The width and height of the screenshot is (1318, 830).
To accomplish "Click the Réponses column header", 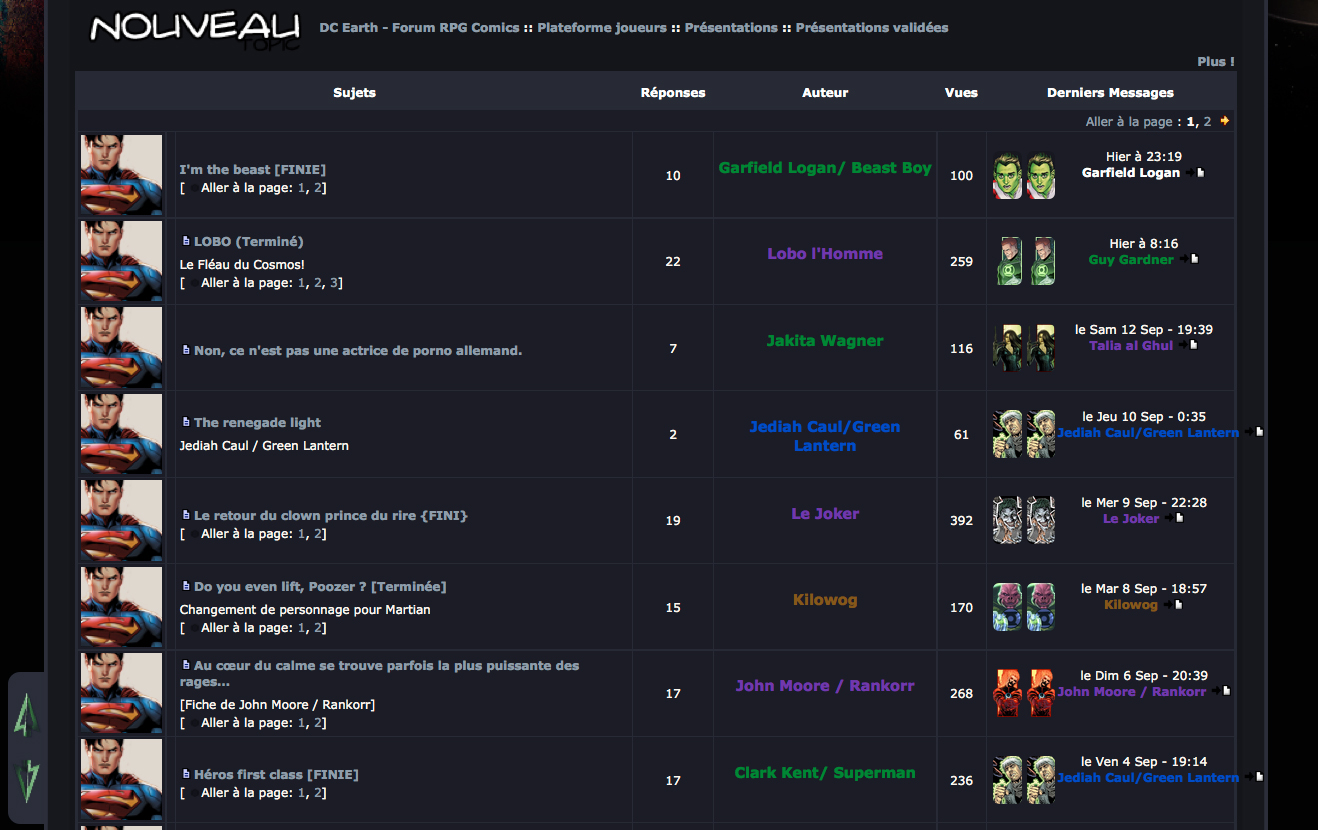I will [673, 92].
